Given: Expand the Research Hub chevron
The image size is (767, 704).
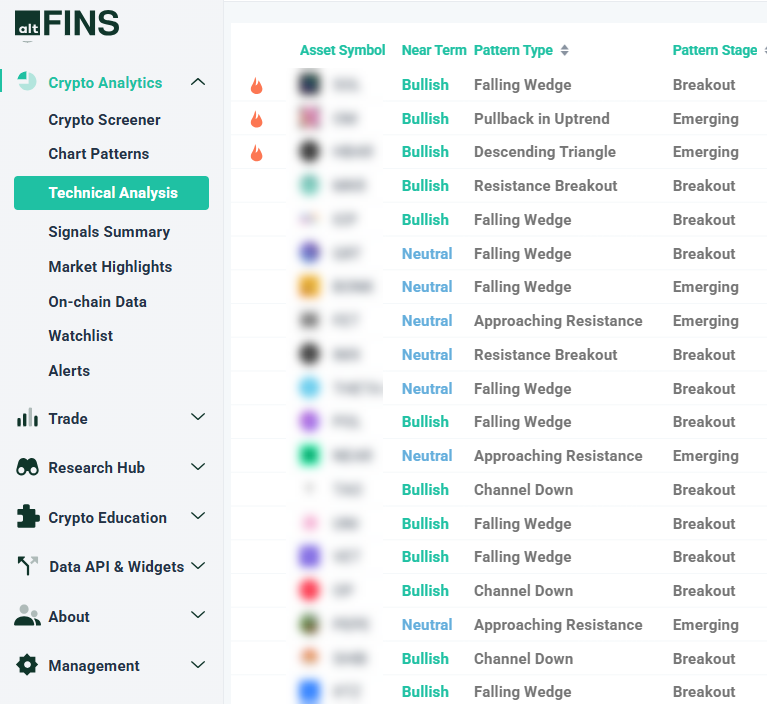Looking at the screenshot, I should (198, 467).
